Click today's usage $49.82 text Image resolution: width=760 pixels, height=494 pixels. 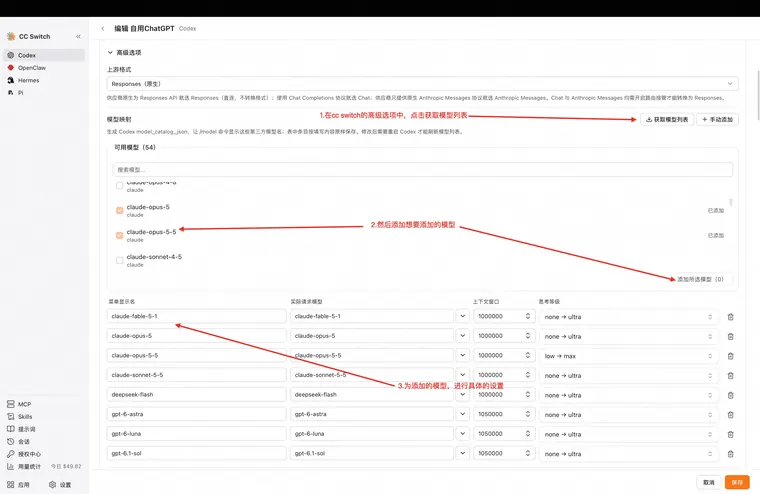(x=66, y=466)
